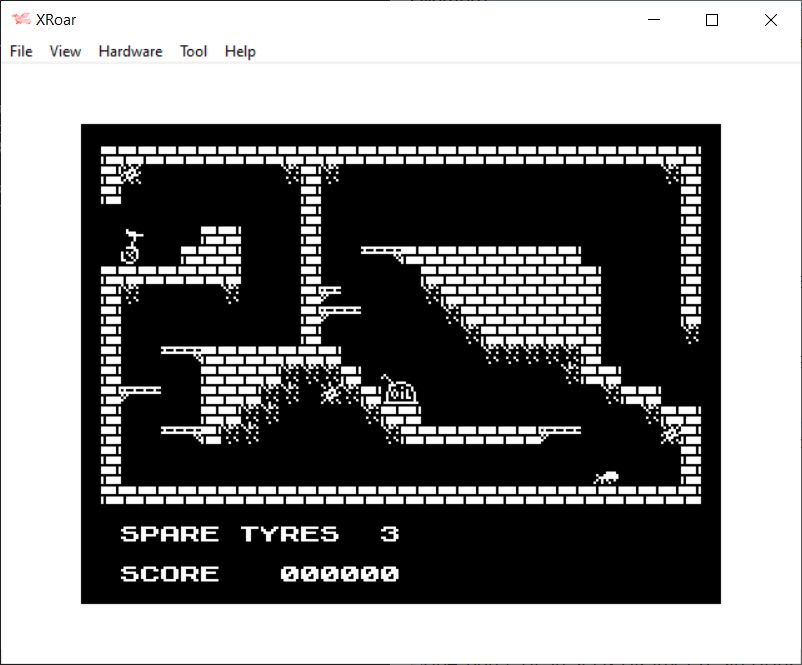The width and height of the screenshot is (802, 665).
Task: Open the Help menu
Action: (240, 51)
